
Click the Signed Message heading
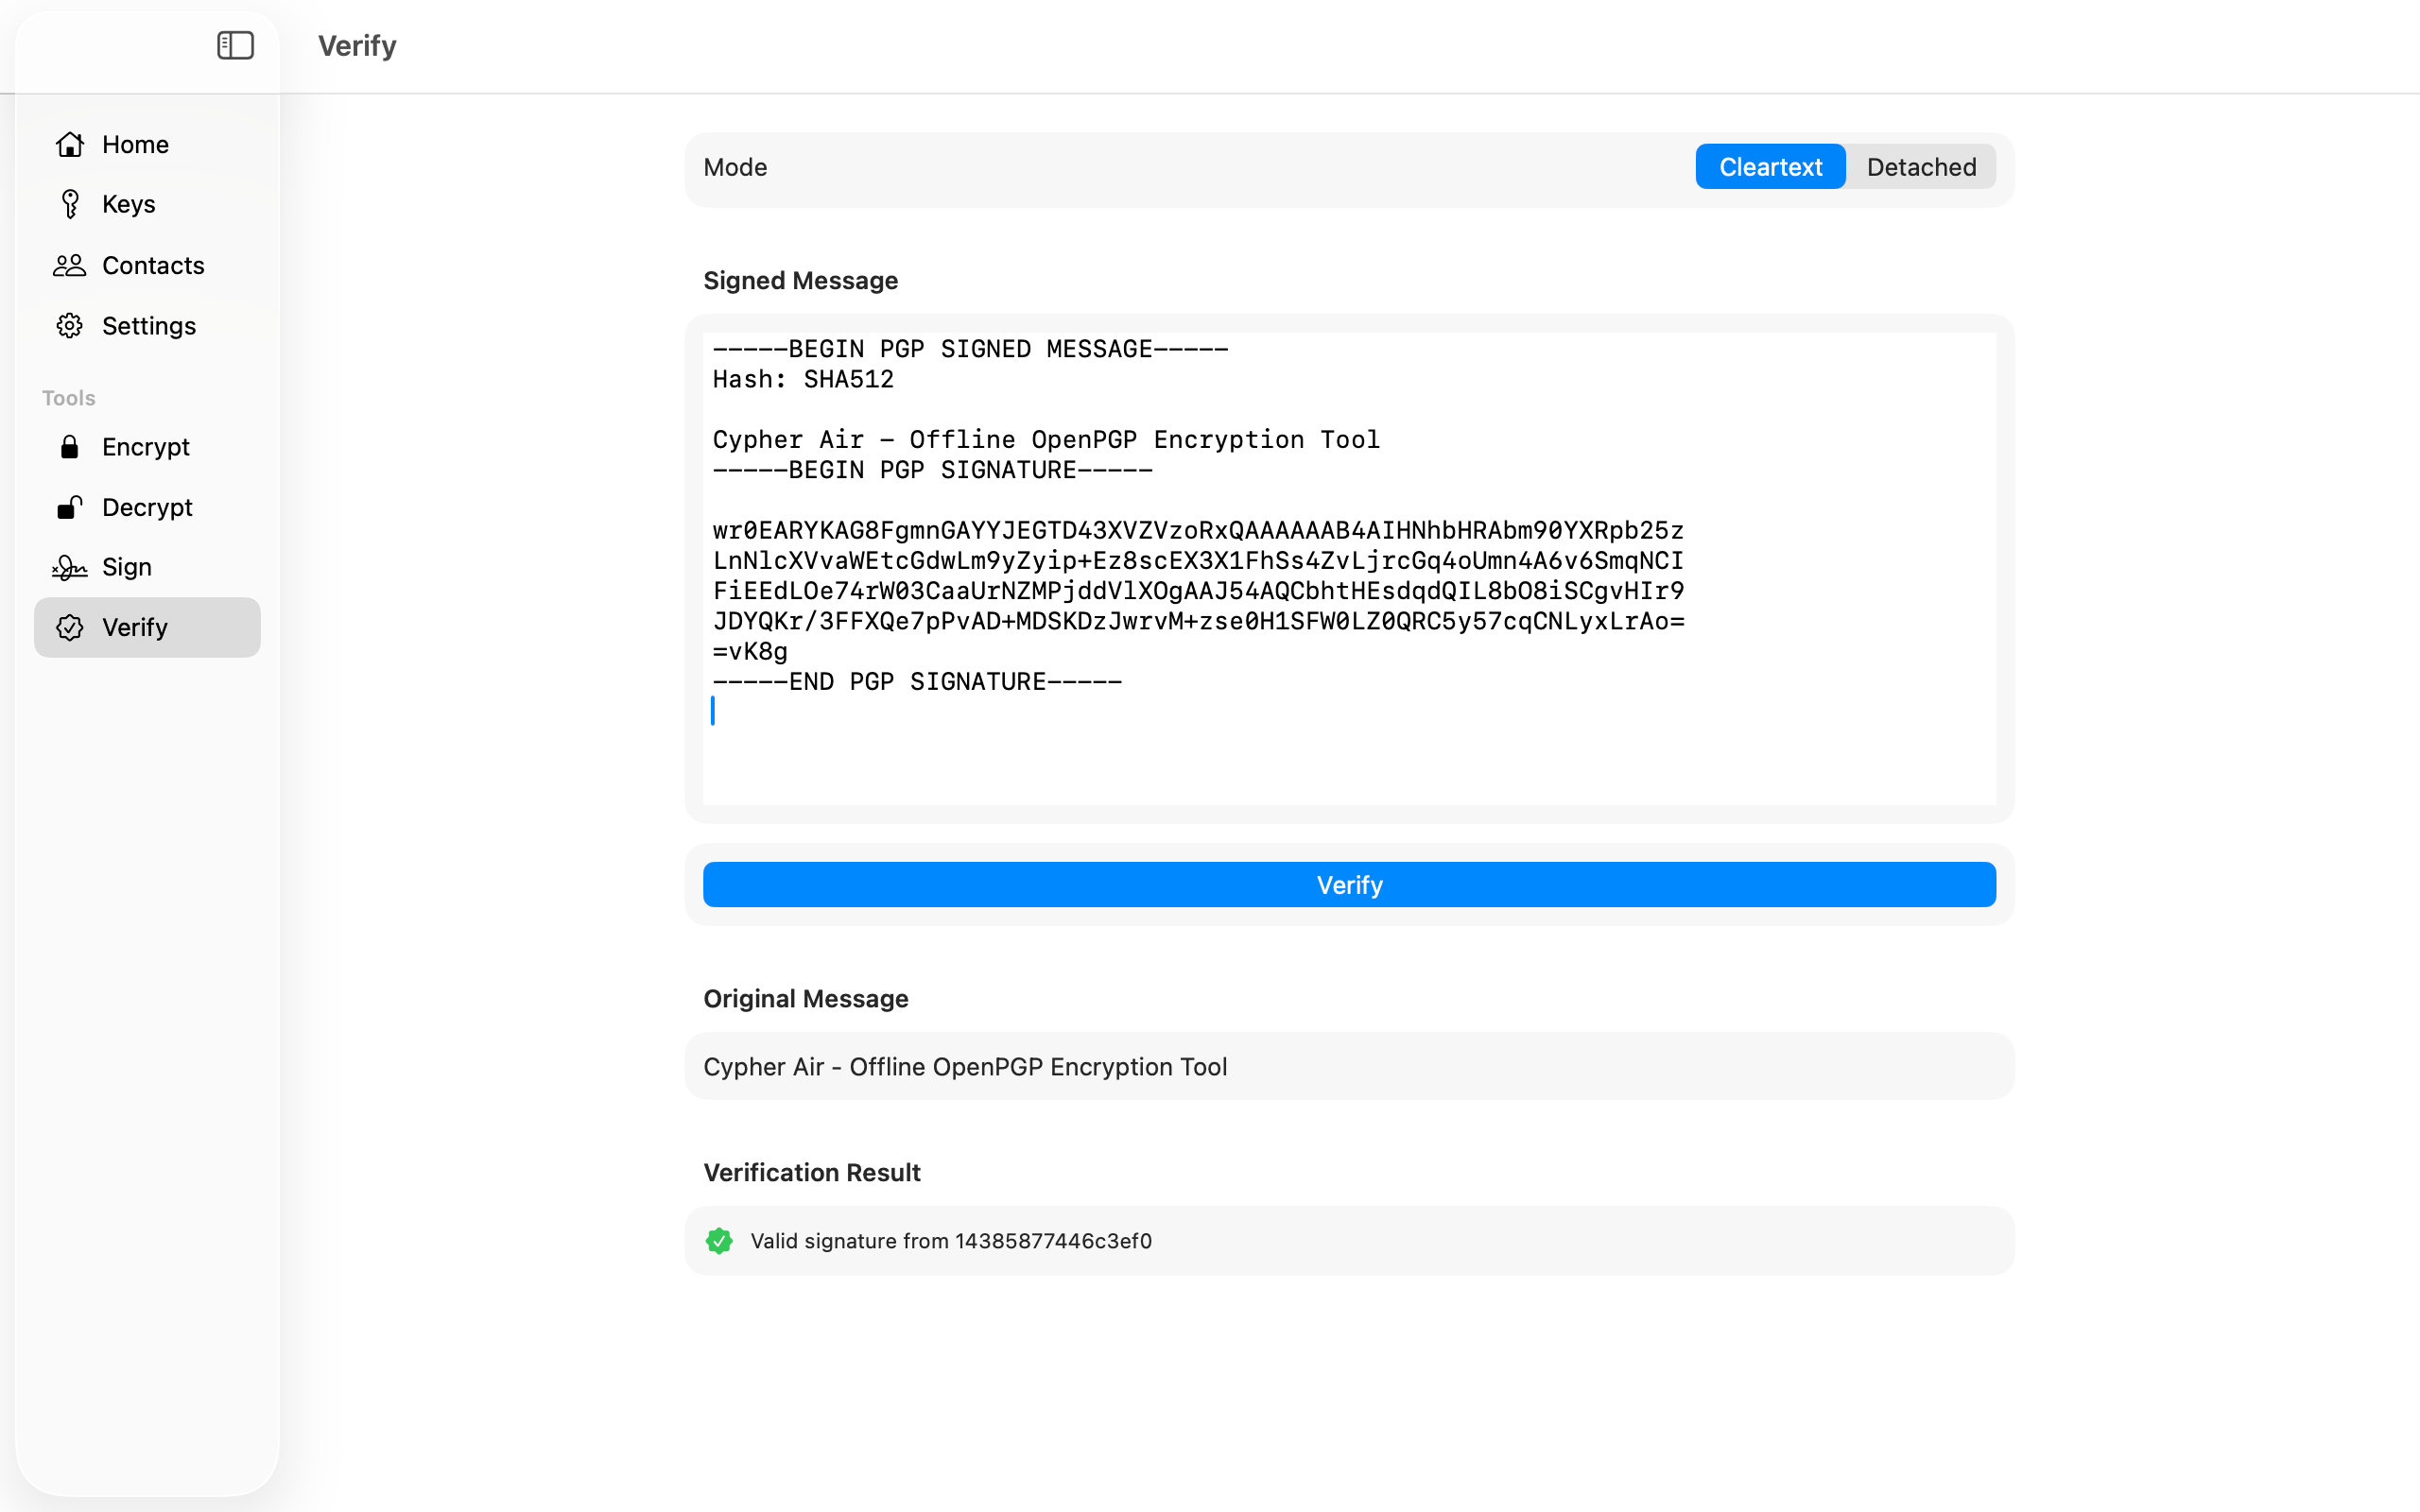tap(800, 281)
